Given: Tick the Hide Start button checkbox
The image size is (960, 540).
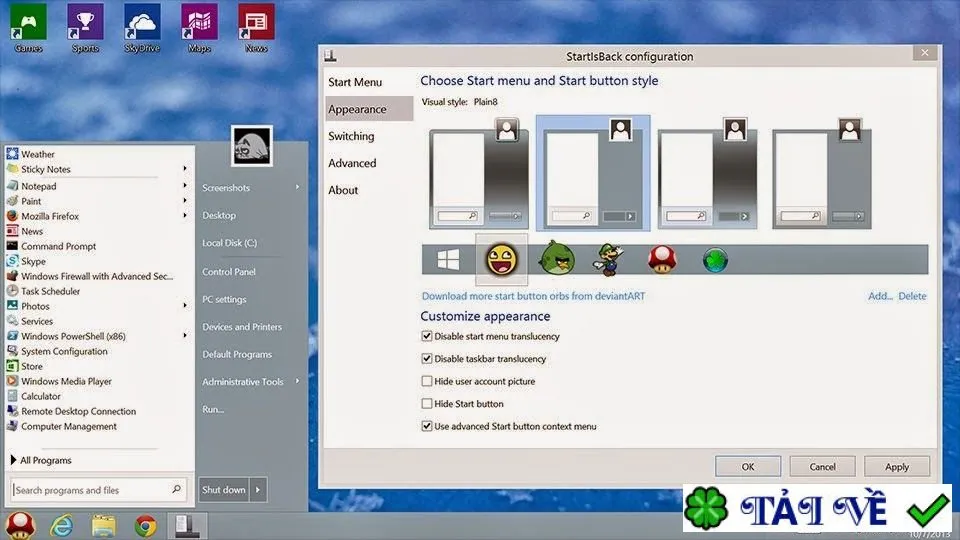Looking at the screenshot, I should click(427, 403).
